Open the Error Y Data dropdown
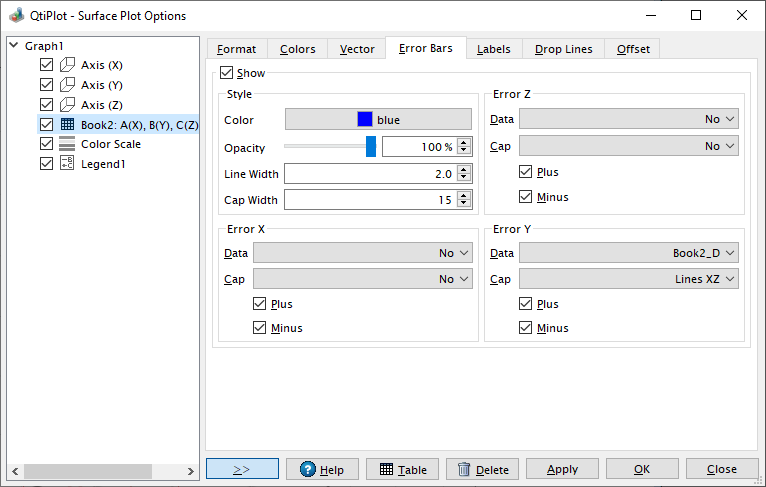 [629, 254]
